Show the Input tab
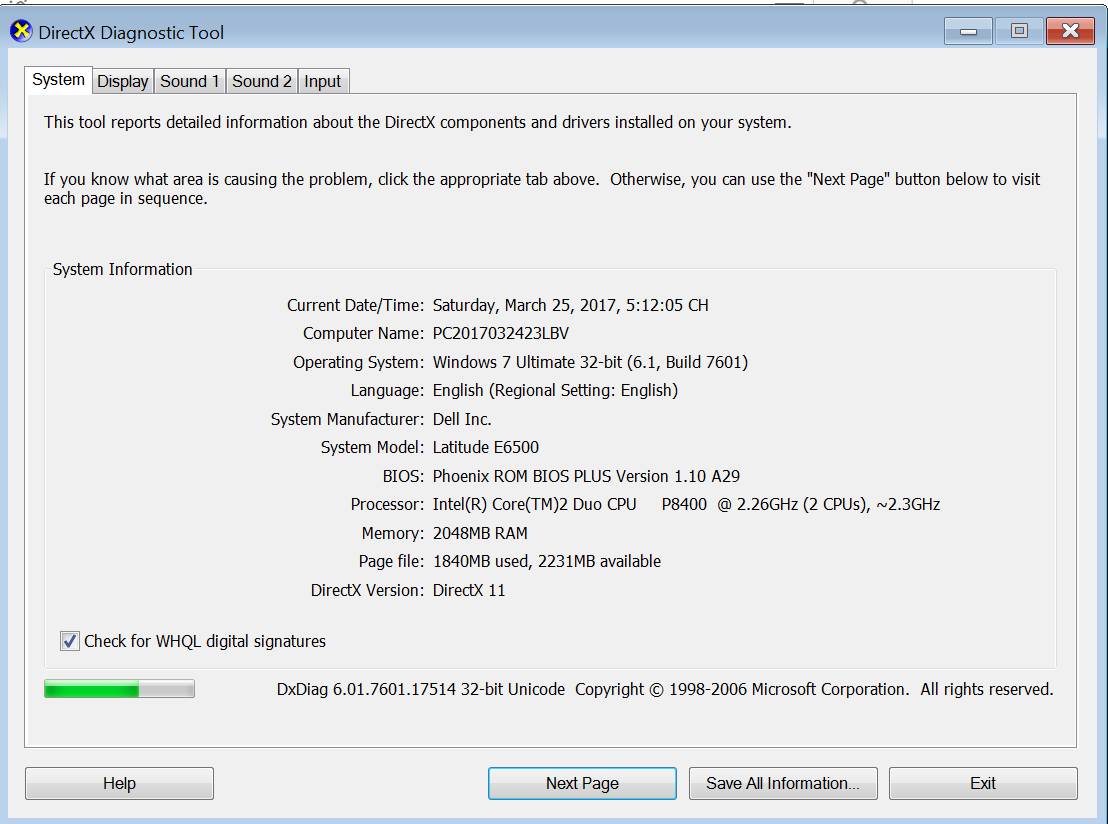Screen dimensions: 1108x824 click(x=323, y=82)
